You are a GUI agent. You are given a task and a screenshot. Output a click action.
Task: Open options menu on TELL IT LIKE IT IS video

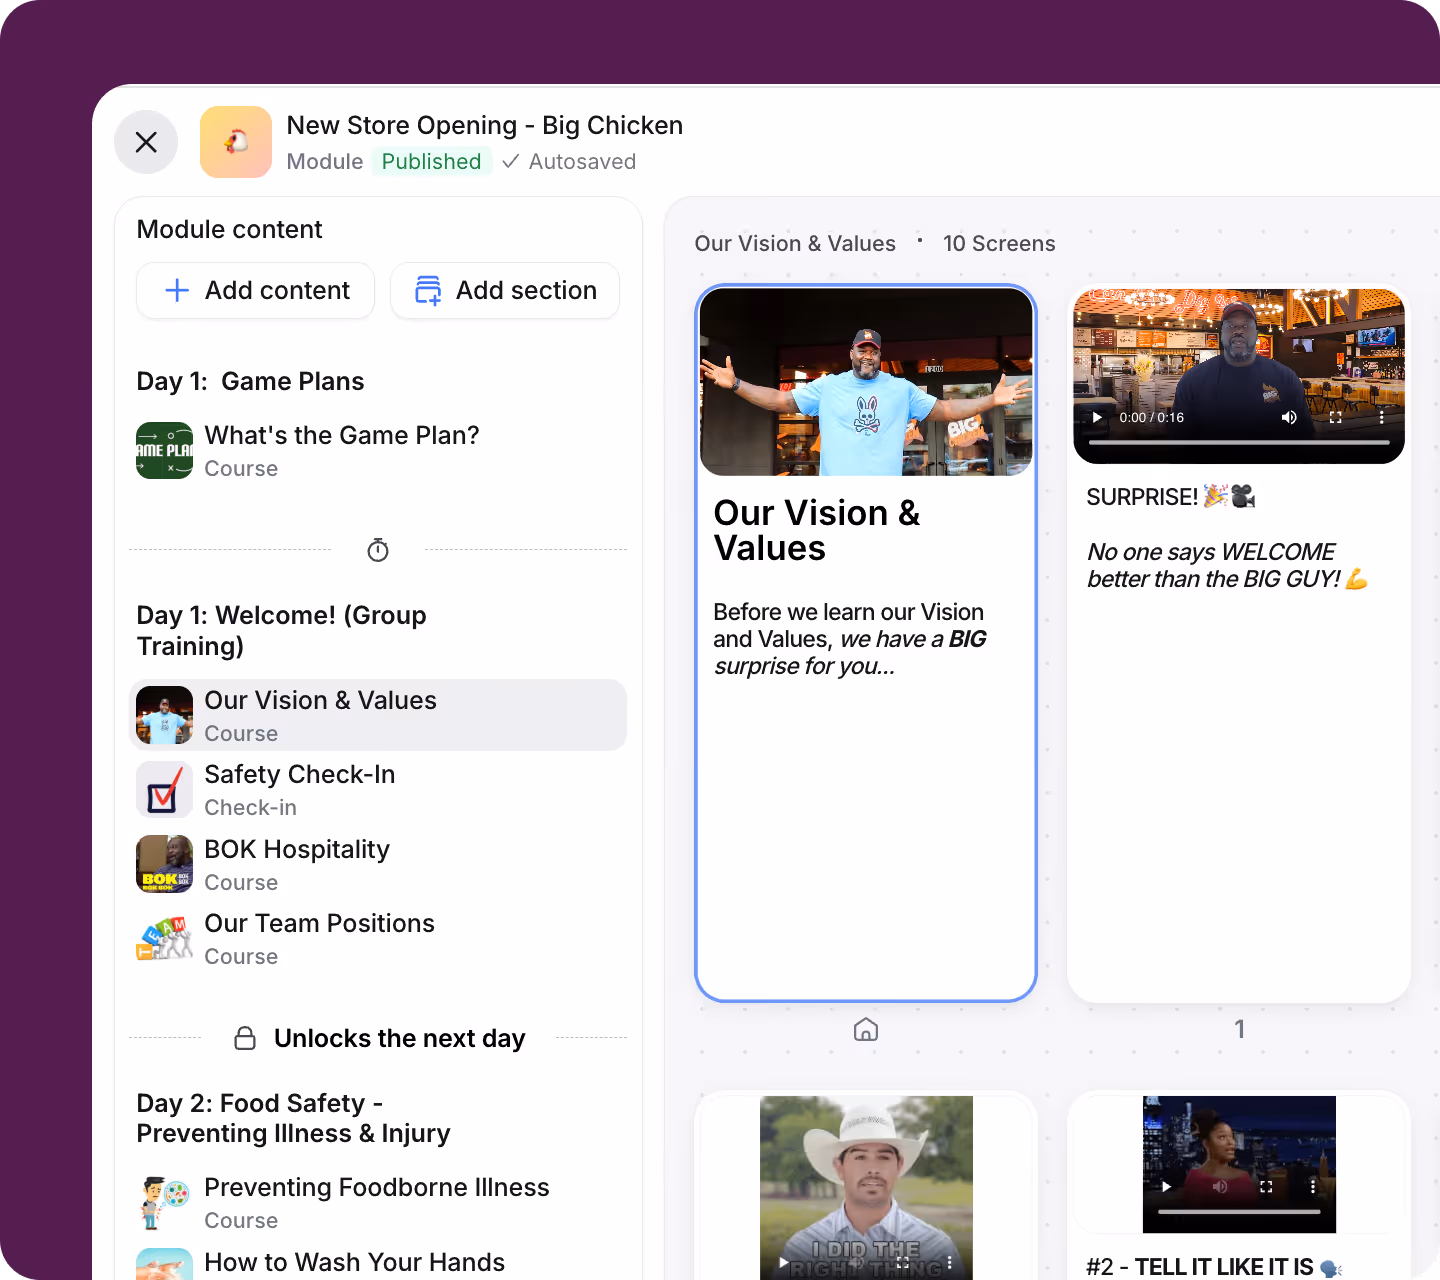click(x=1313, y=1186)
